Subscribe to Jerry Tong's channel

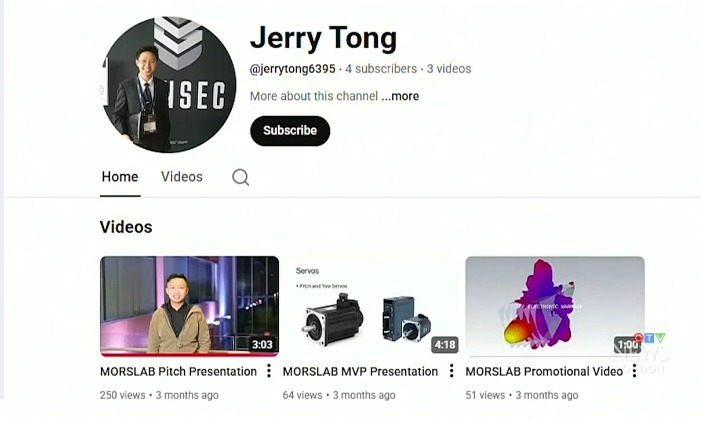click(290, 131)
